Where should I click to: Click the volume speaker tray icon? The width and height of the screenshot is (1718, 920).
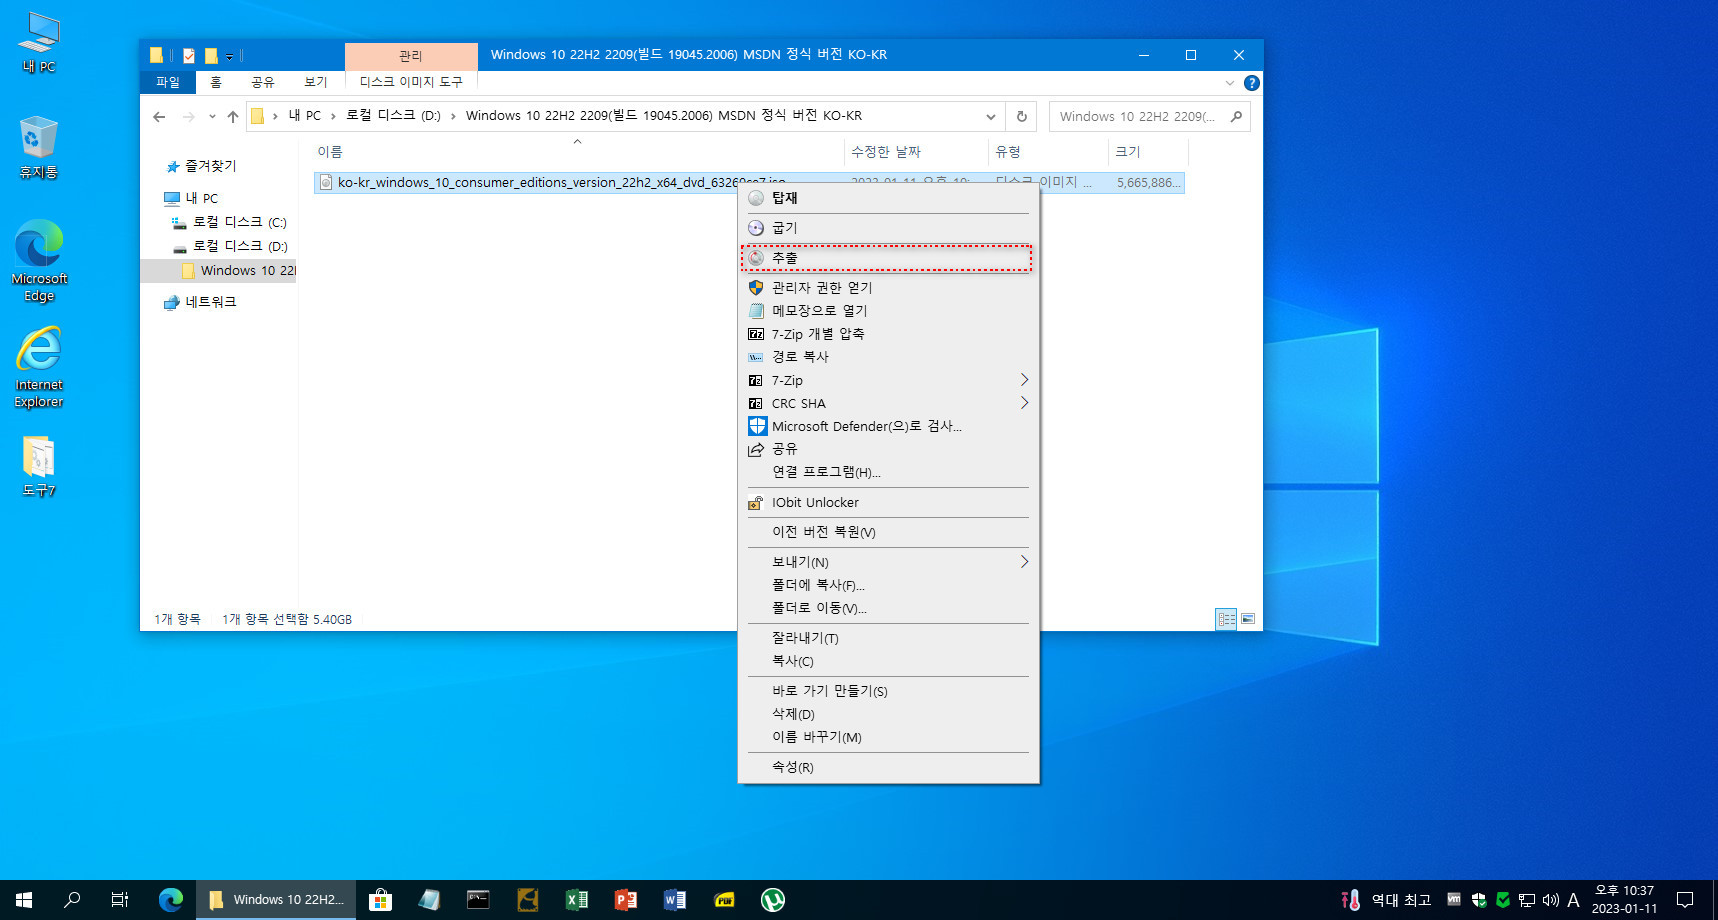pyautogui.click(x=1550, y=900)
